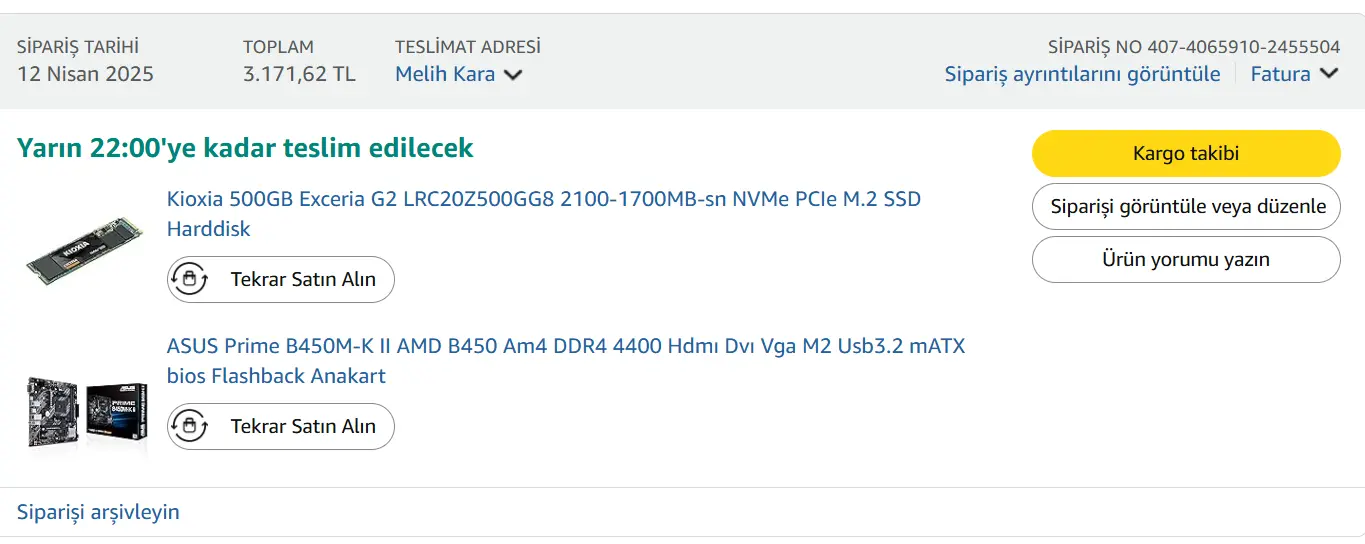Screen dimensions: 1365x544
Task: Click the buy-again cart icon for ASUS motherboard
Action: [190, 426]
